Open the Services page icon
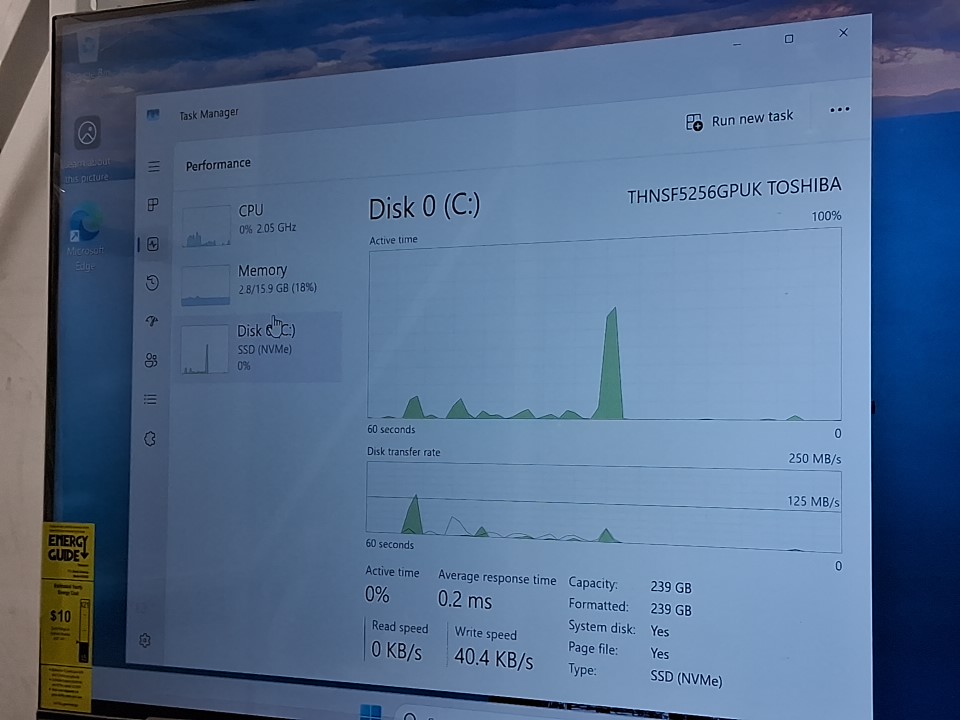The width and height of the screenshot is (960, 720). 150,438
